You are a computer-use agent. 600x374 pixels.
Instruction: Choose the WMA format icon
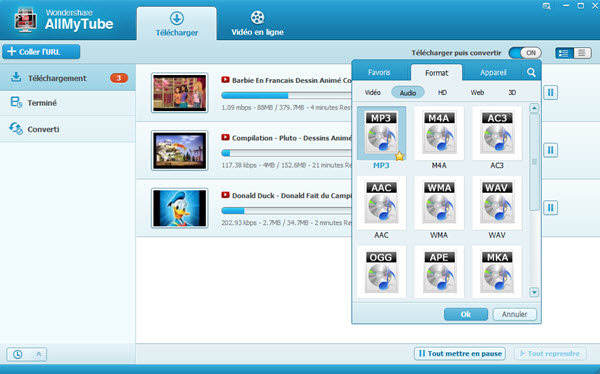tap(439, 203)
